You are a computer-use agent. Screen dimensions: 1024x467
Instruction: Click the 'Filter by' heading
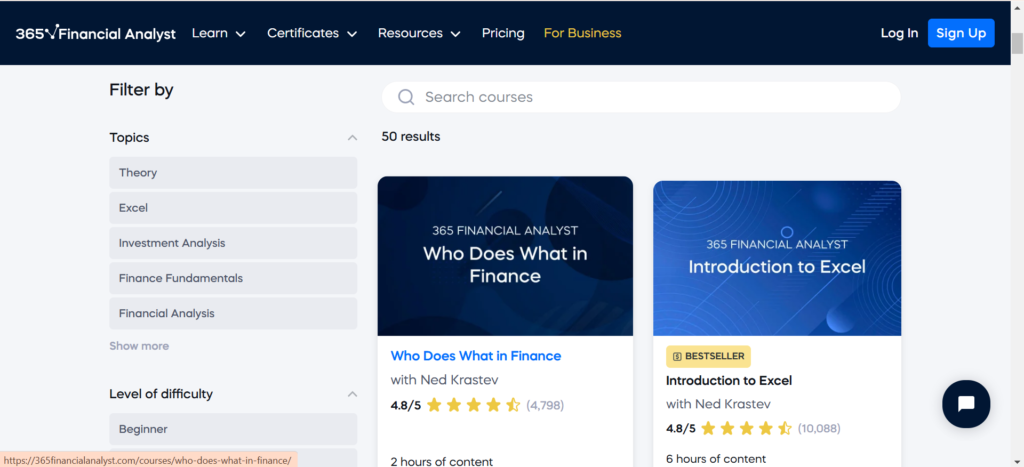(141, 90)
